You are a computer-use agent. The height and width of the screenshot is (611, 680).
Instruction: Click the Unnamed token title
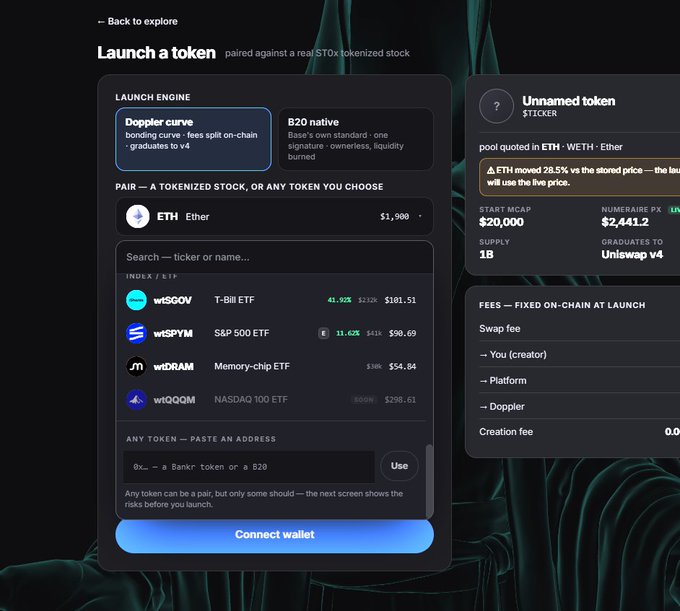point(569,101)
